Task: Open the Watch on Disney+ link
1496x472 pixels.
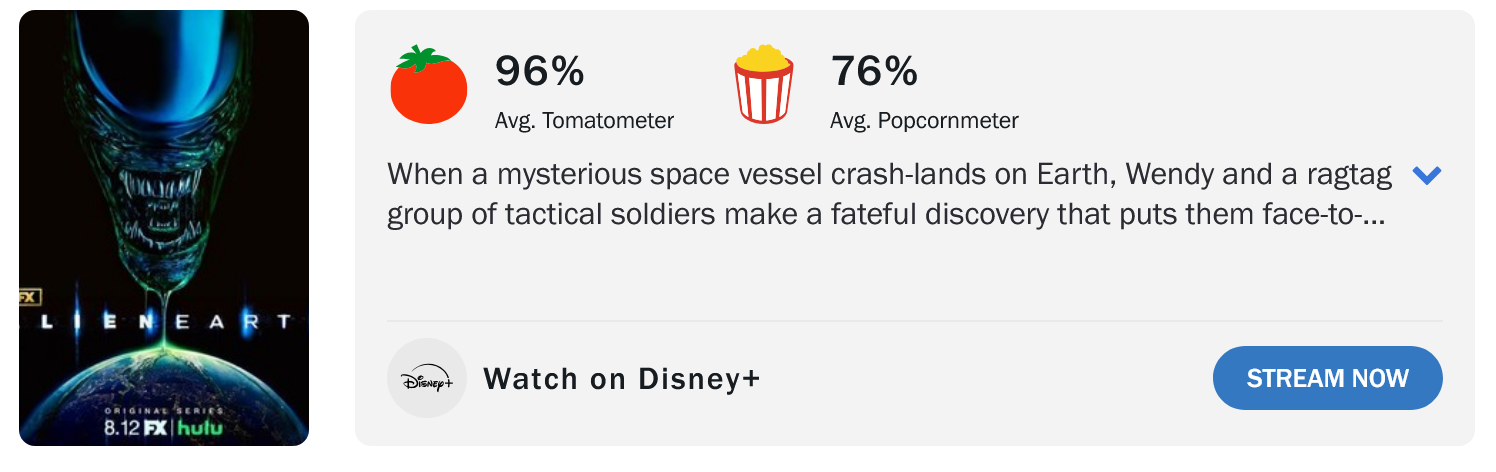Action: pos(622,379)
